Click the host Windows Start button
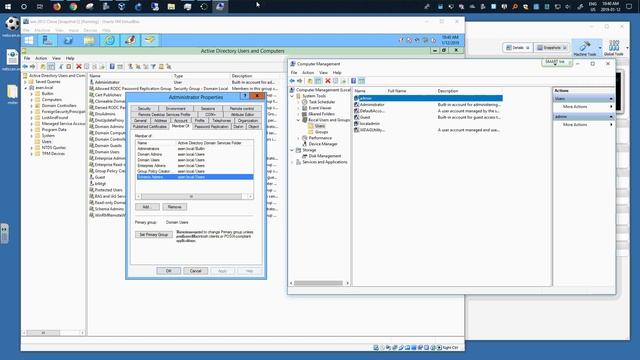 (x=8, y=7)
